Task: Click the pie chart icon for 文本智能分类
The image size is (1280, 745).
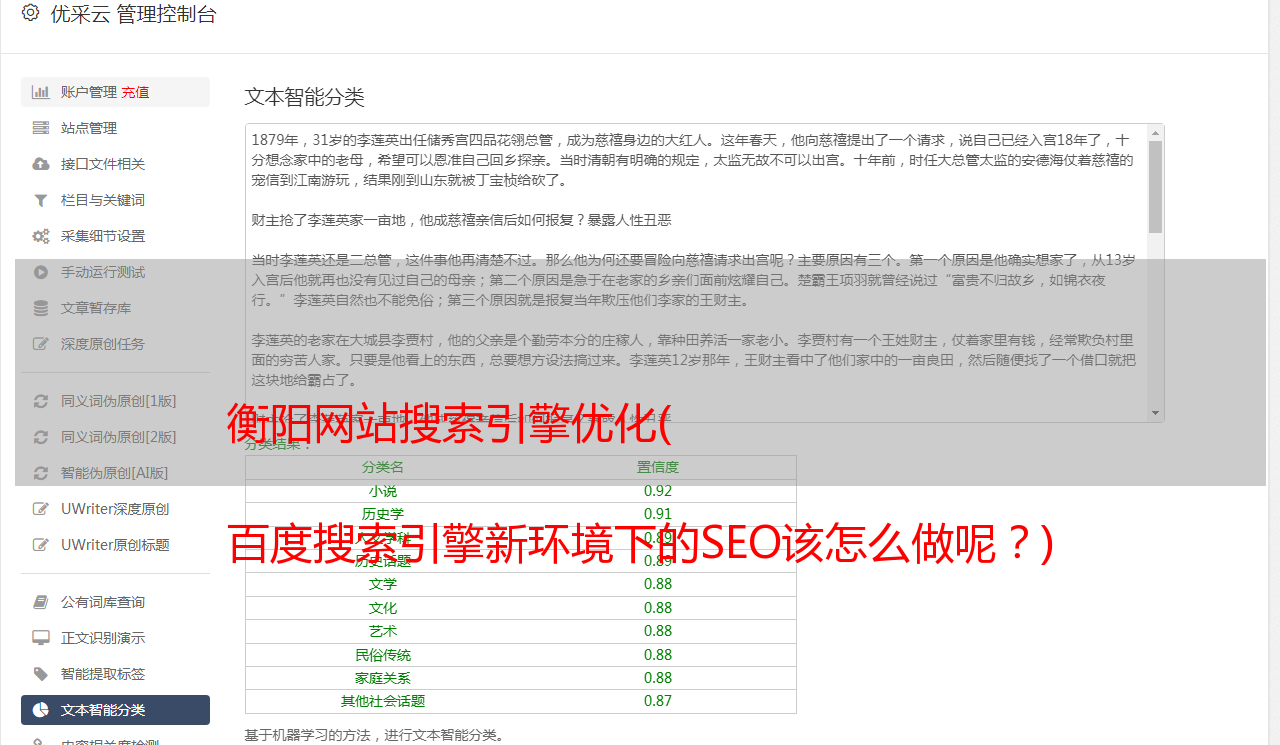Action: coord(41,710)
